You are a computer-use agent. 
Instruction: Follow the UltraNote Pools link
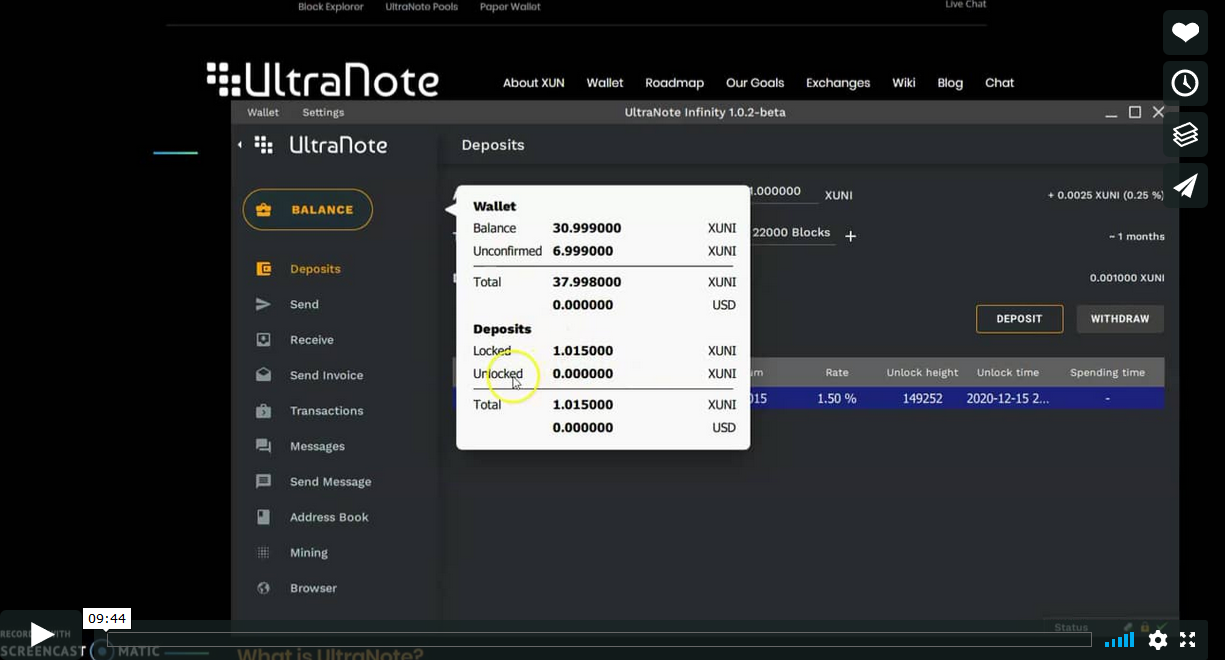(x=422, y=7)
